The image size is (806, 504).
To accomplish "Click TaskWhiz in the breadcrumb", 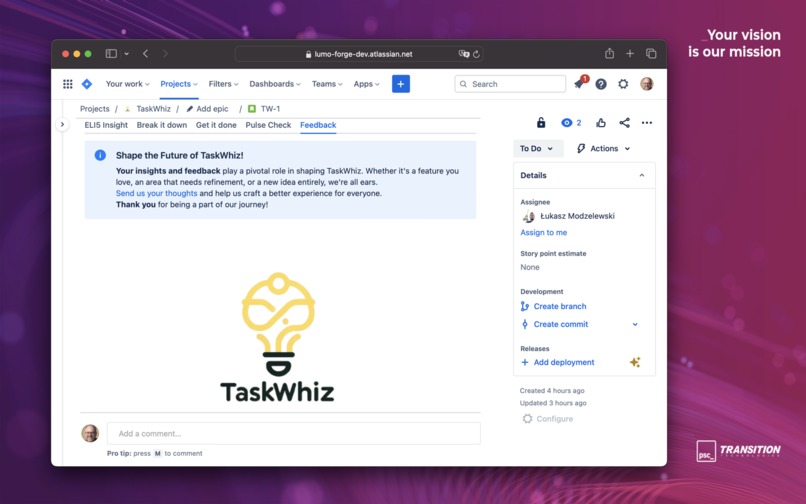I will tap(153, 109).
